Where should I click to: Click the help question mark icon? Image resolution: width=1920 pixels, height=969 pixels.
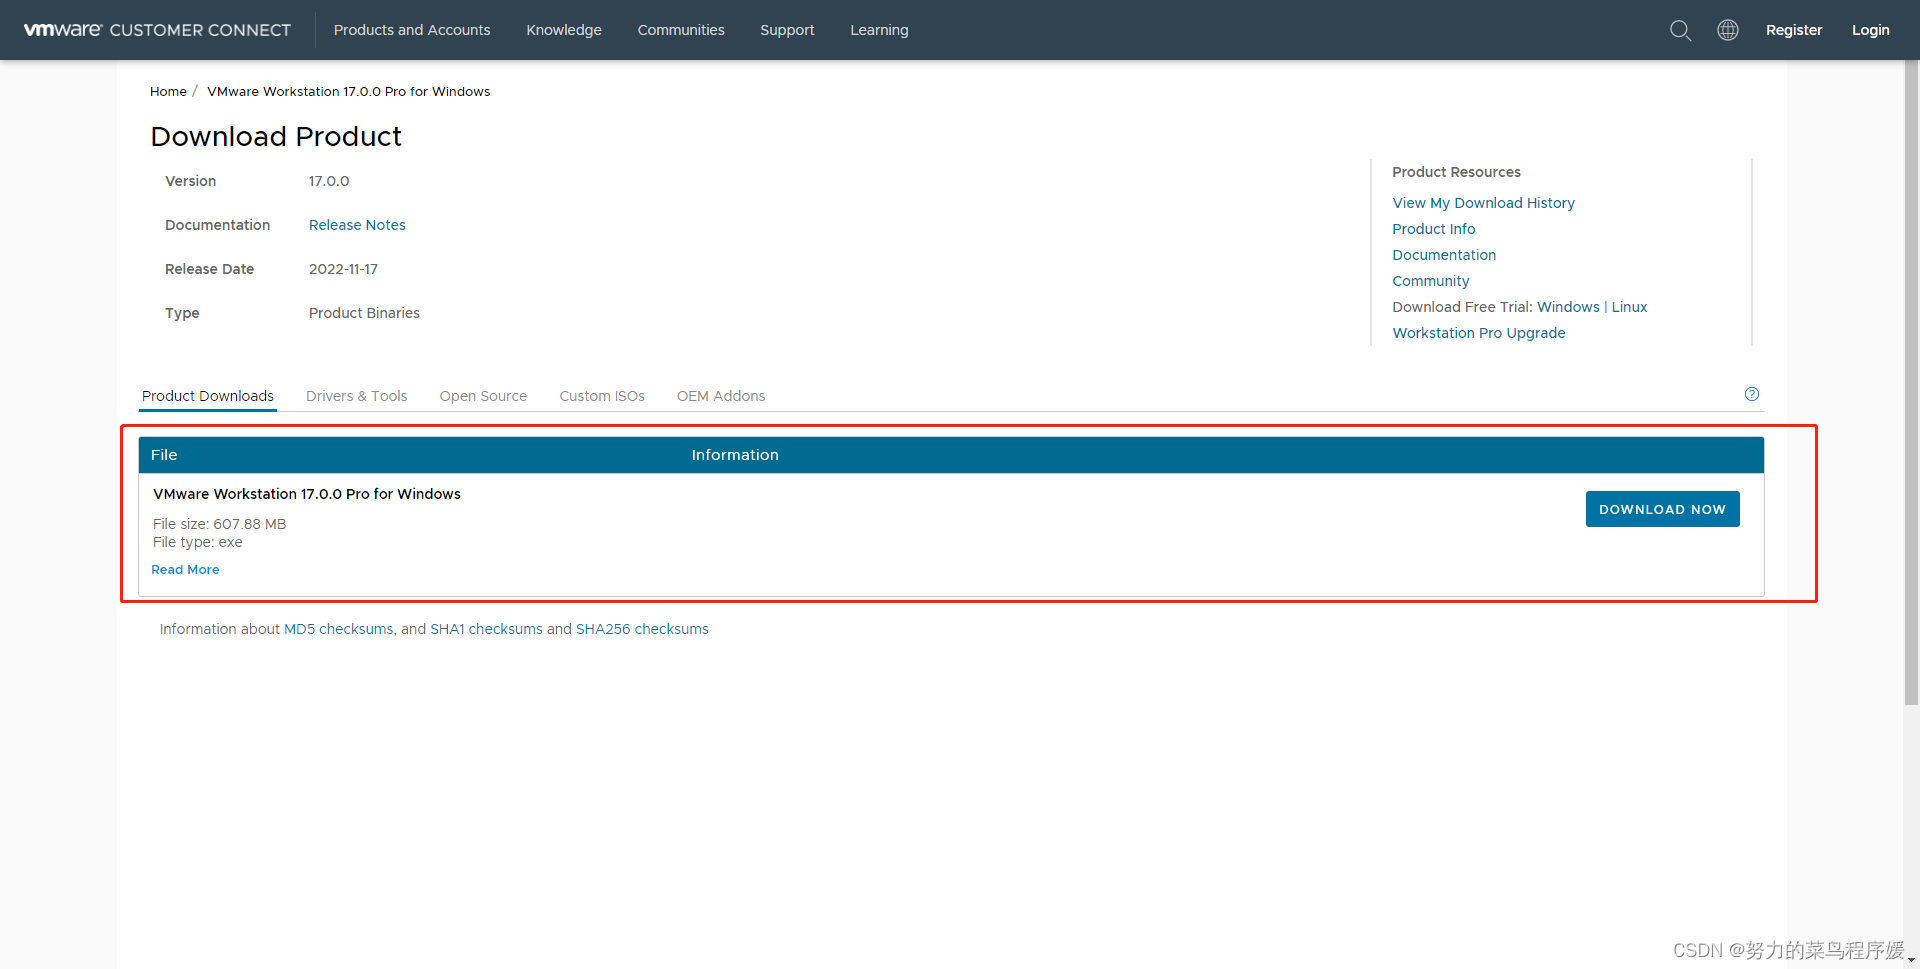[1751, 394]
